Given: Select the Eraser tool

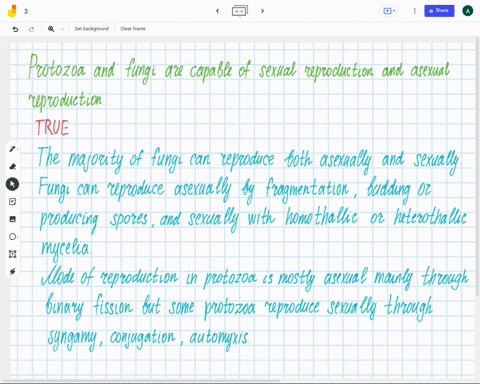Looking at the screenshot, I should 13,166.
